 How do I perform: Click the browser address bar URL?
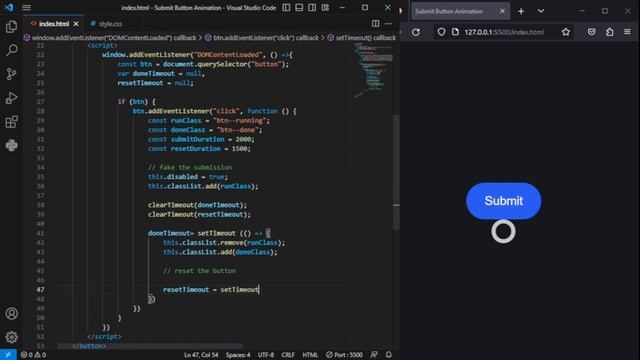pyautogui.click(x=504, y=32)
